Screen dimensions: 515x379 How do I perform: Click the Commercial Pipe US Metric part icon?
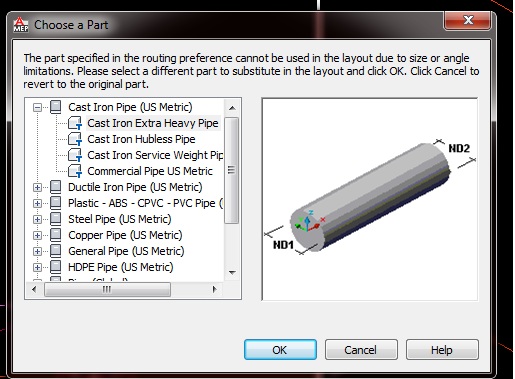pyautogui.click(x=75, y=171)
